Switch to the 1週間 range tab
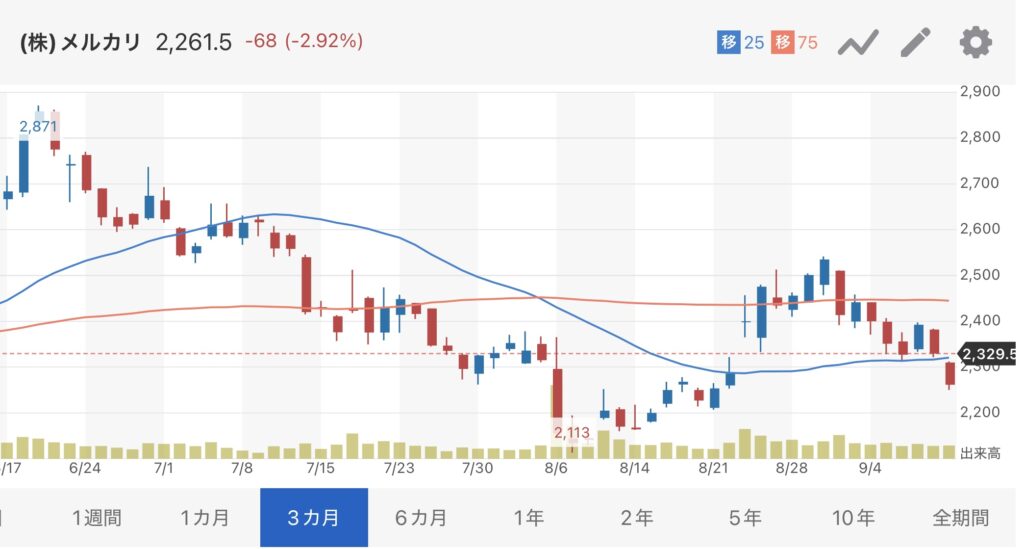The width and height of the screenshot is (1024, 549). tap(97, 518)
